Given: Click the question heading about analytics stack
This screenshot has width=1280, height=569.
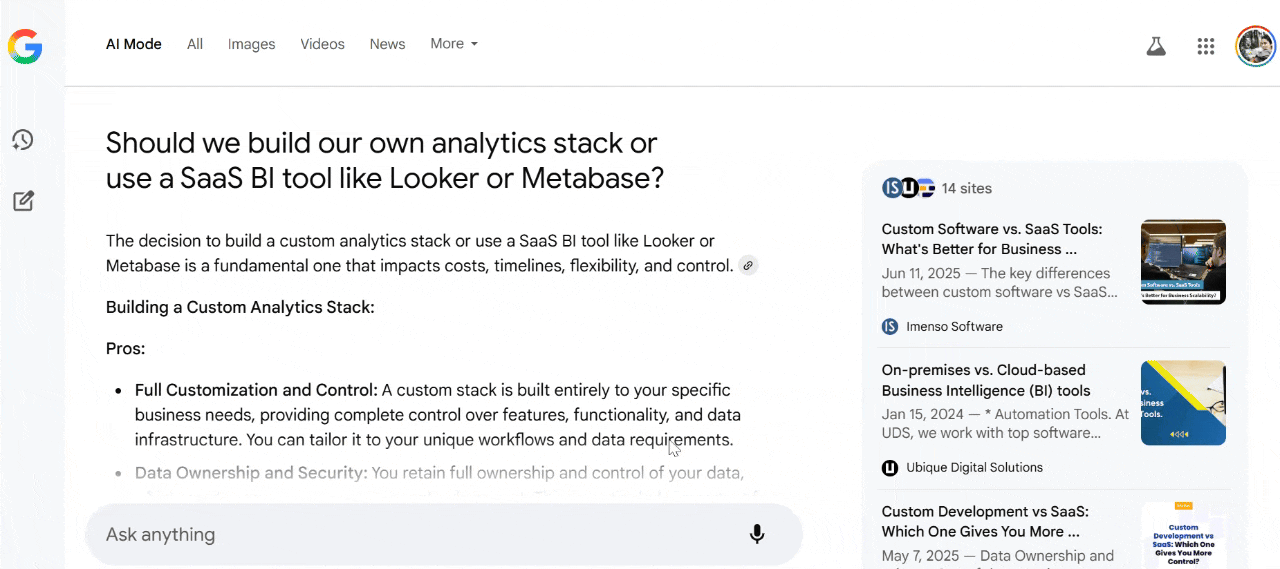Looking at the screenshot, I should pos(385,160).
